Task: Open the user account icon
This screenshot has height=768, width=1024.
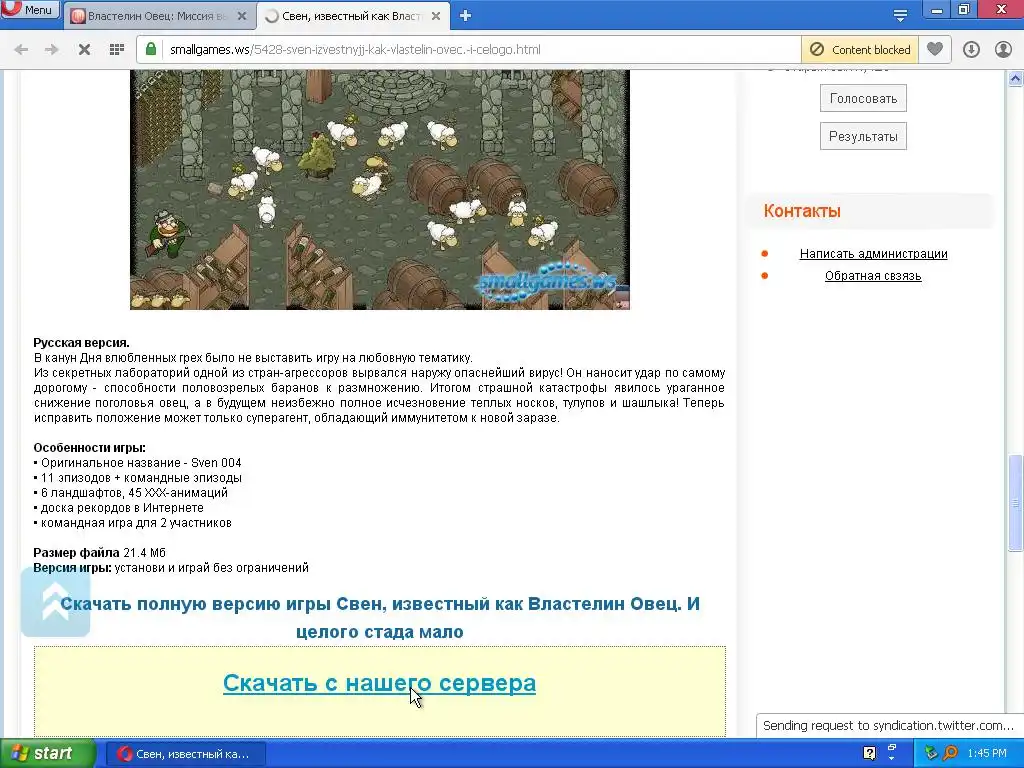Action: (1003, 50)
